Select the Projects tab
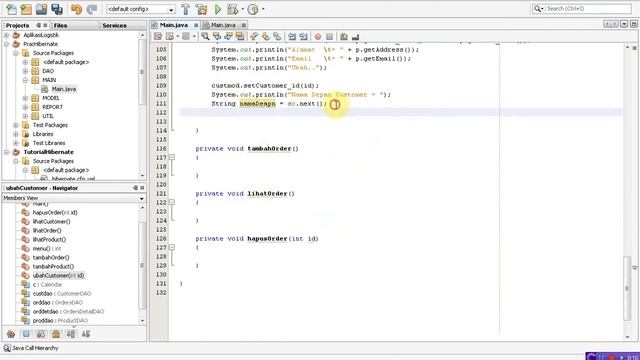 (x=17, y=25)
